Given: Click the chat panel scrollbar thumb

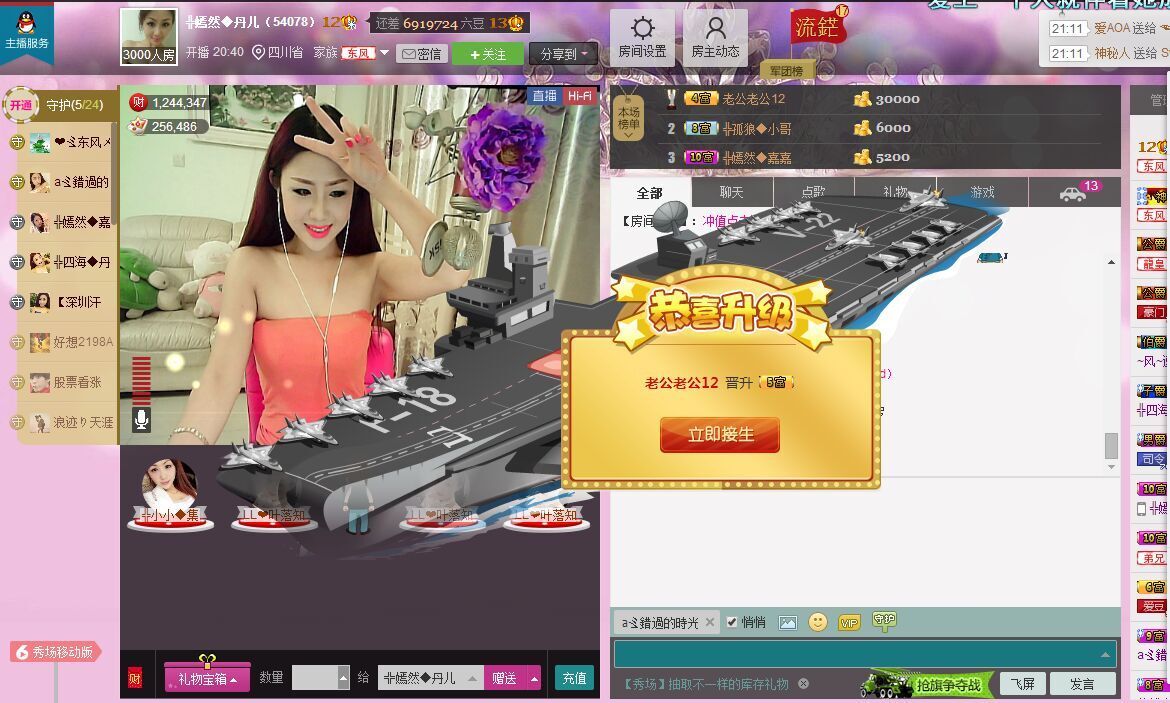Looking at the screenshot, I should pyautogui.click(x=1111, y=446).
